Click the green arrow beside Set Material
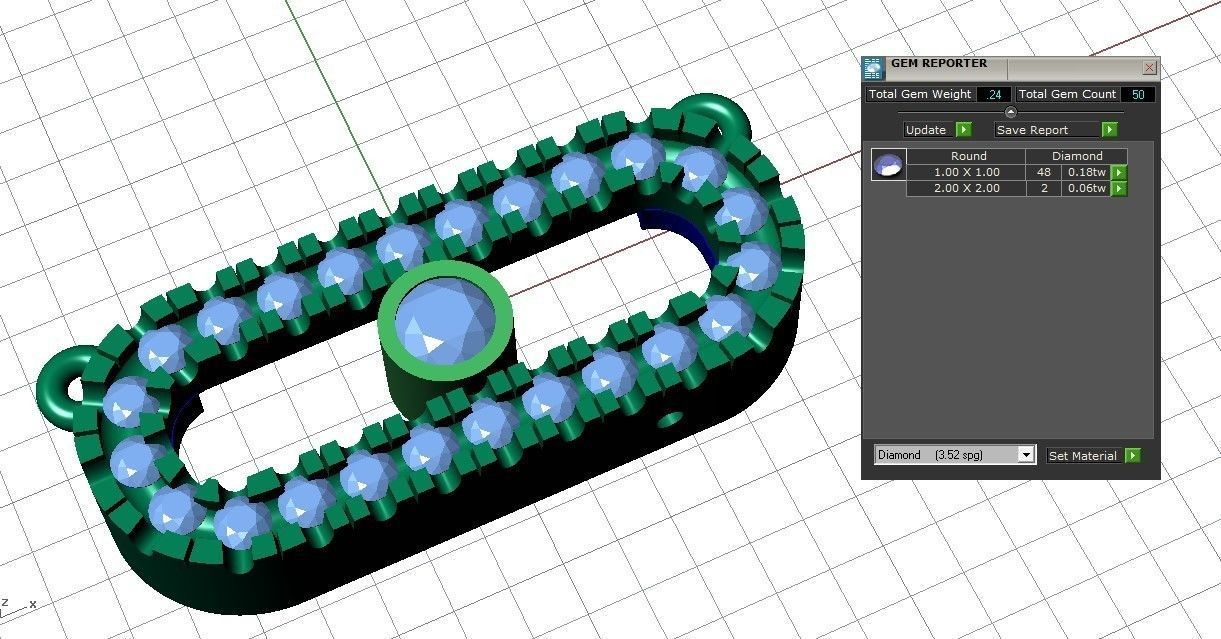 (1132, 455)
